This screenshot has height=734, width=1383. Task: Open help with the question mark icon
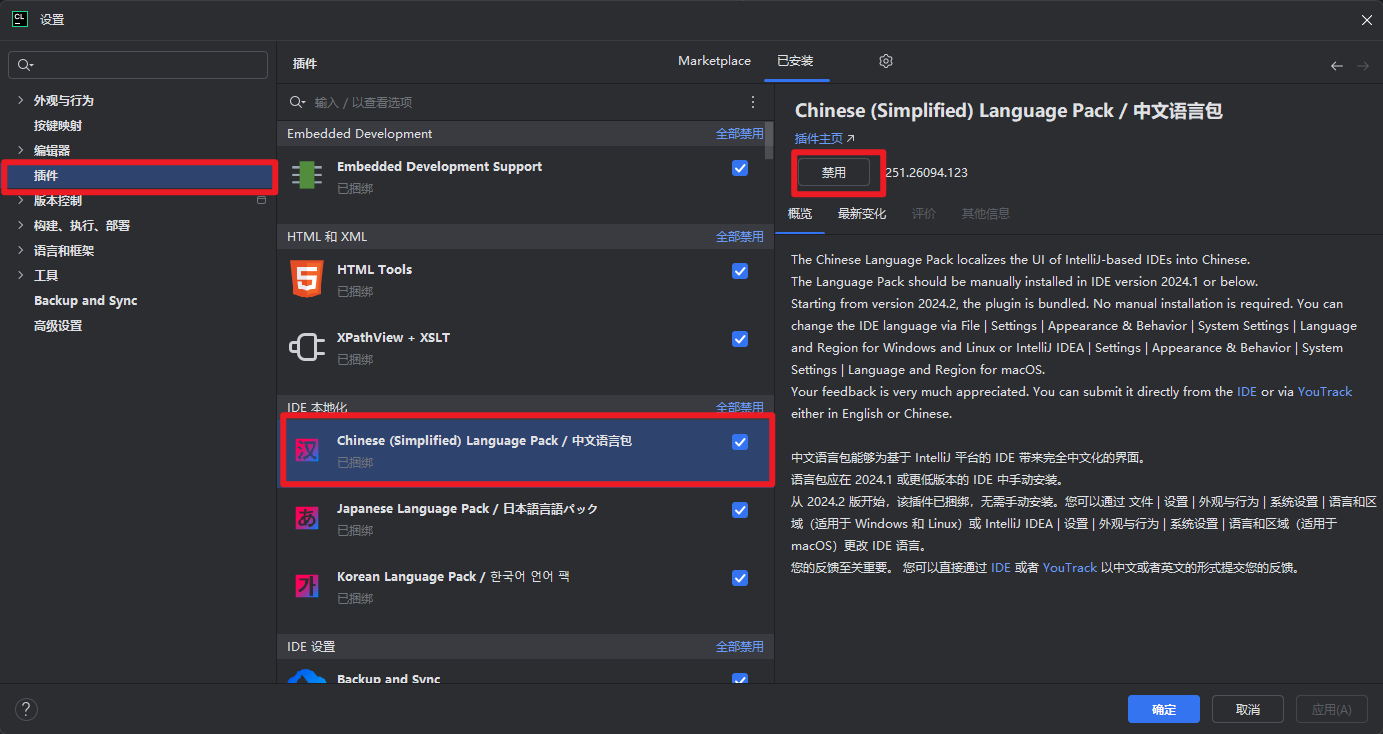(26, 709)
